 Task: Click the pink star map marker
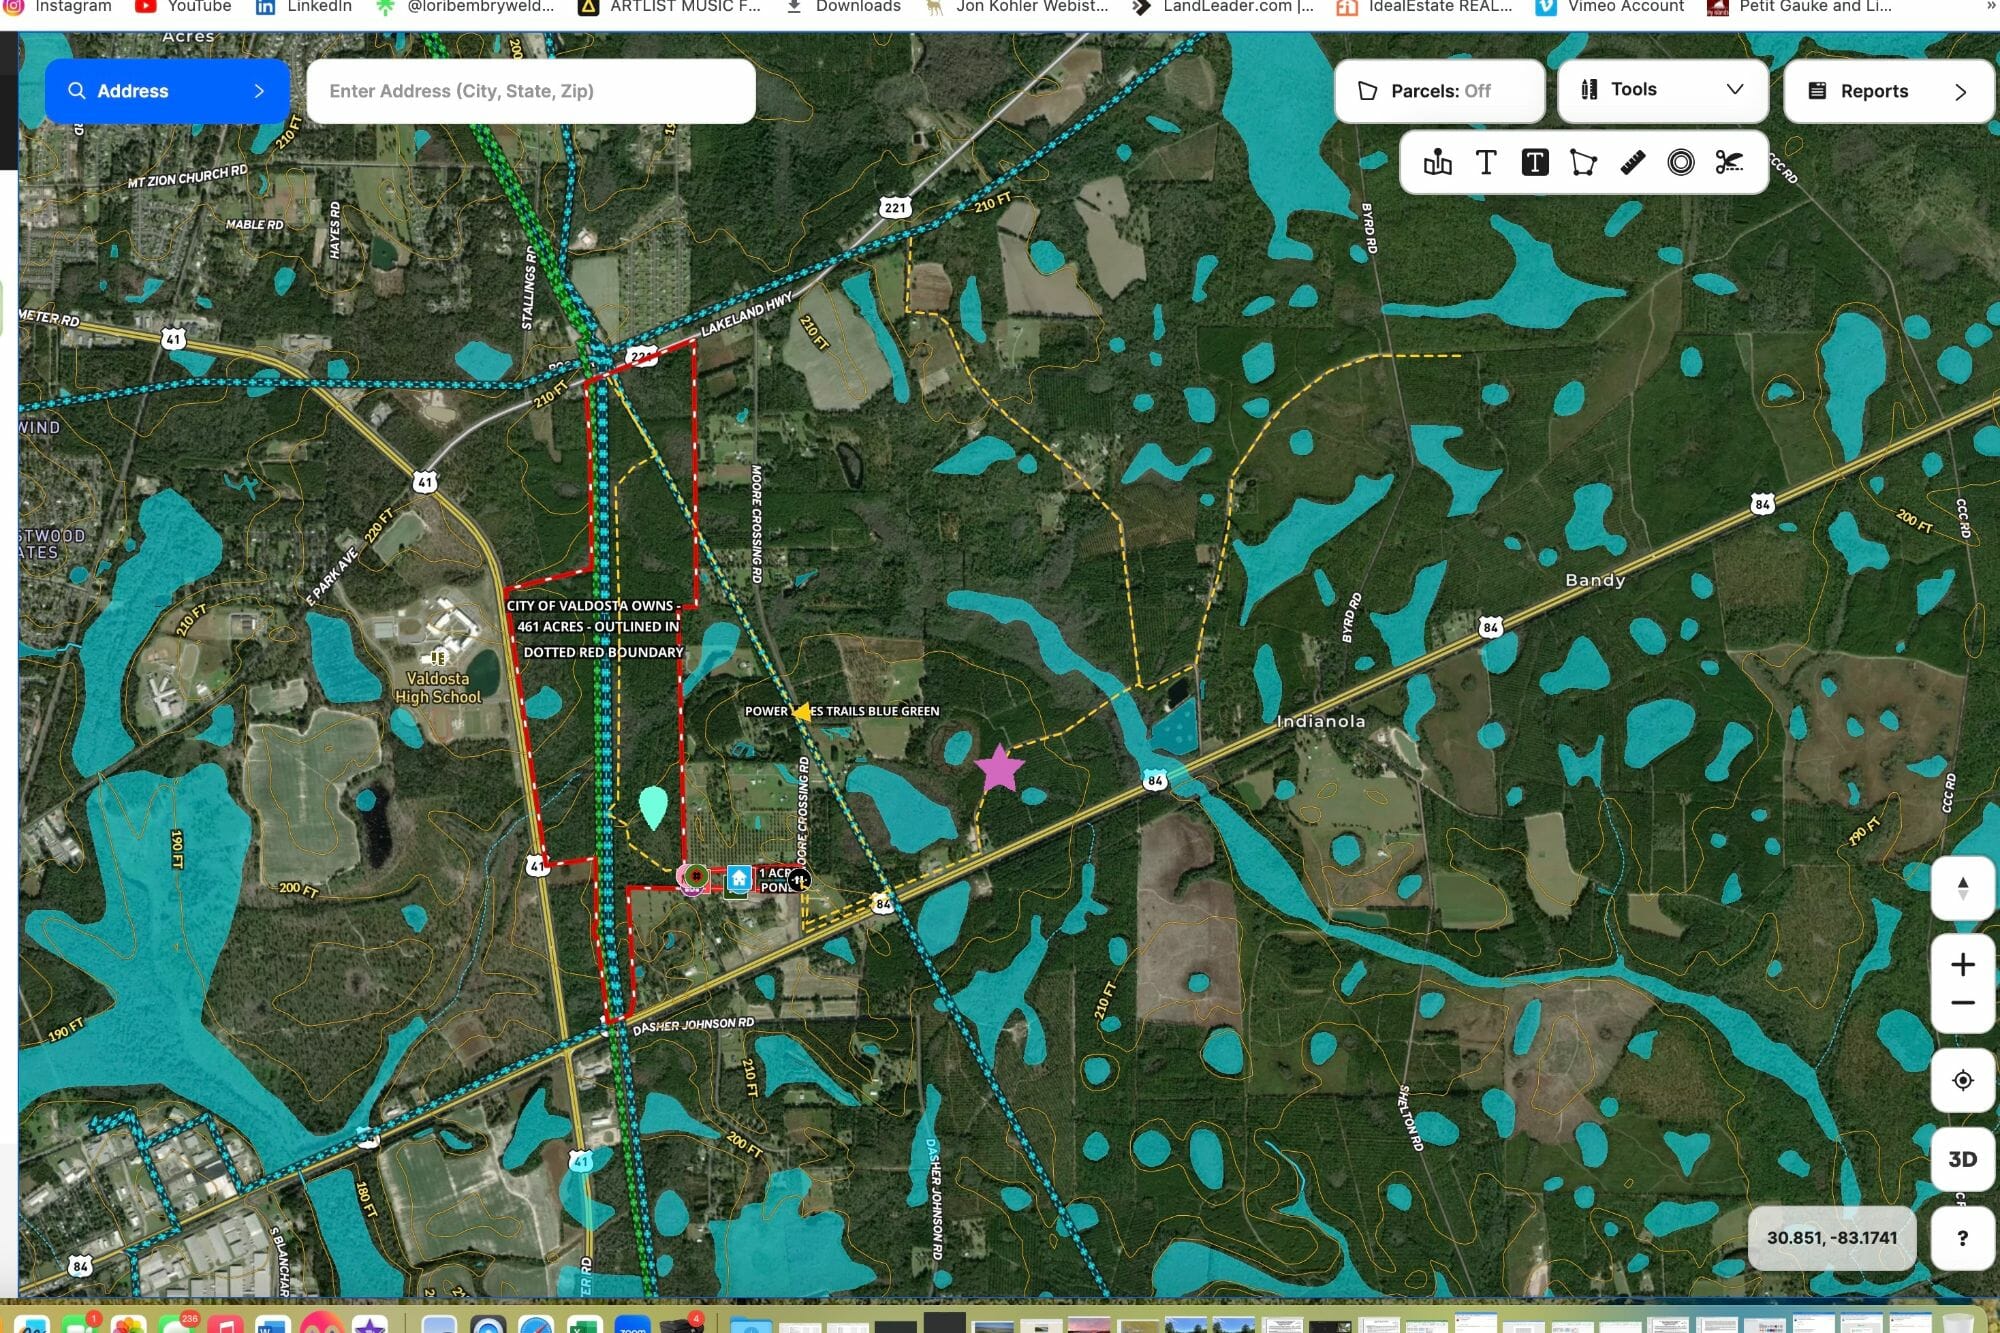coord(999,769)
